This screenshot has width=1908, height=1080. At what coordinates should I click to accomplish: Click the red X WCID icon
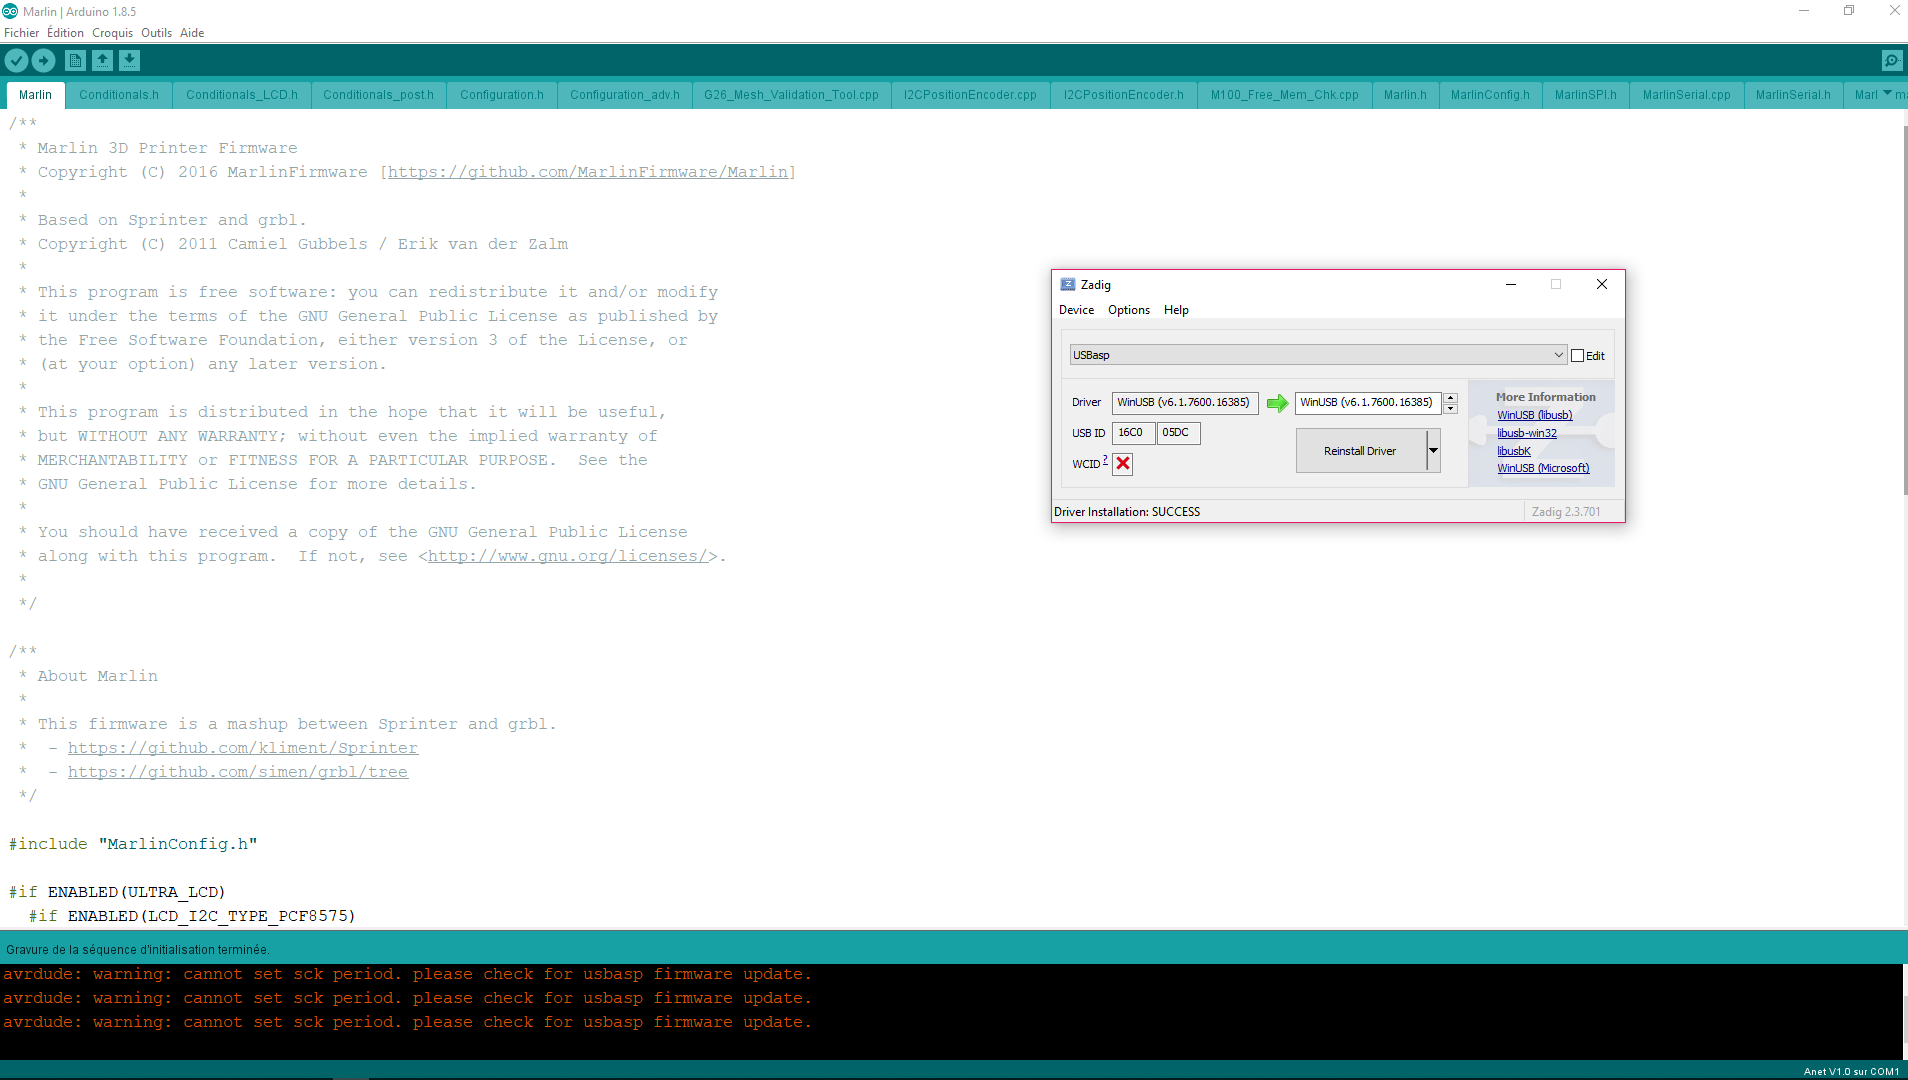[x=1123, y=463]
